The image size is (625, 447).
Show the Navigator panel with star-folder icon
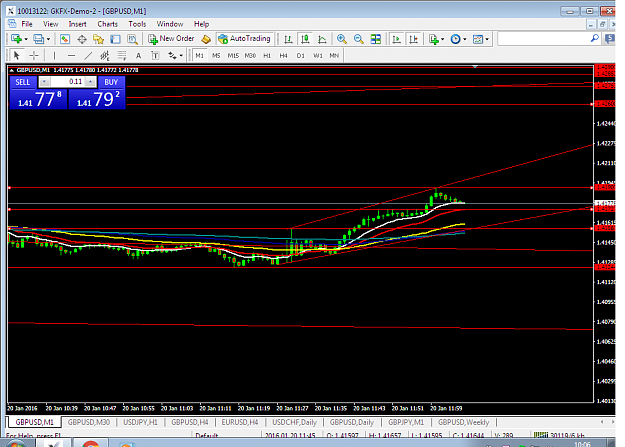pyautogui.click(x=98, y=39)
